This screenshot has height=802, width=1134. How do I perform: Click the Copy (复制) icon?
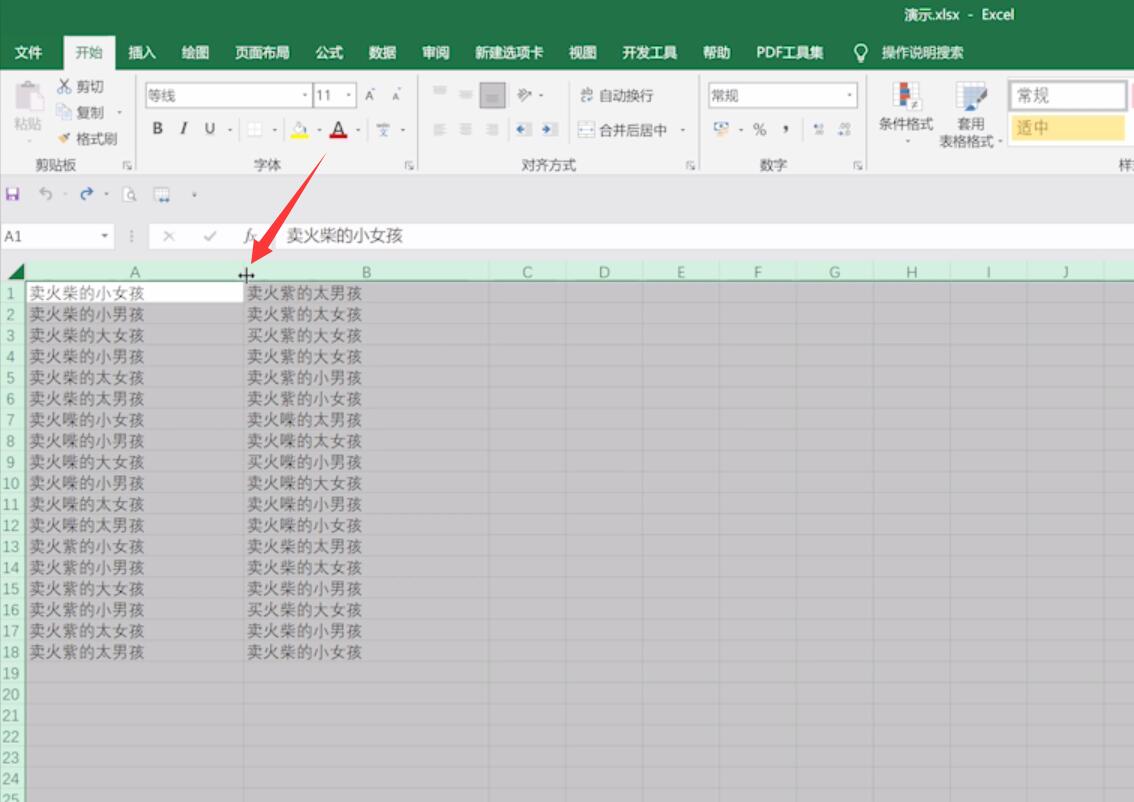click(64, 112)
